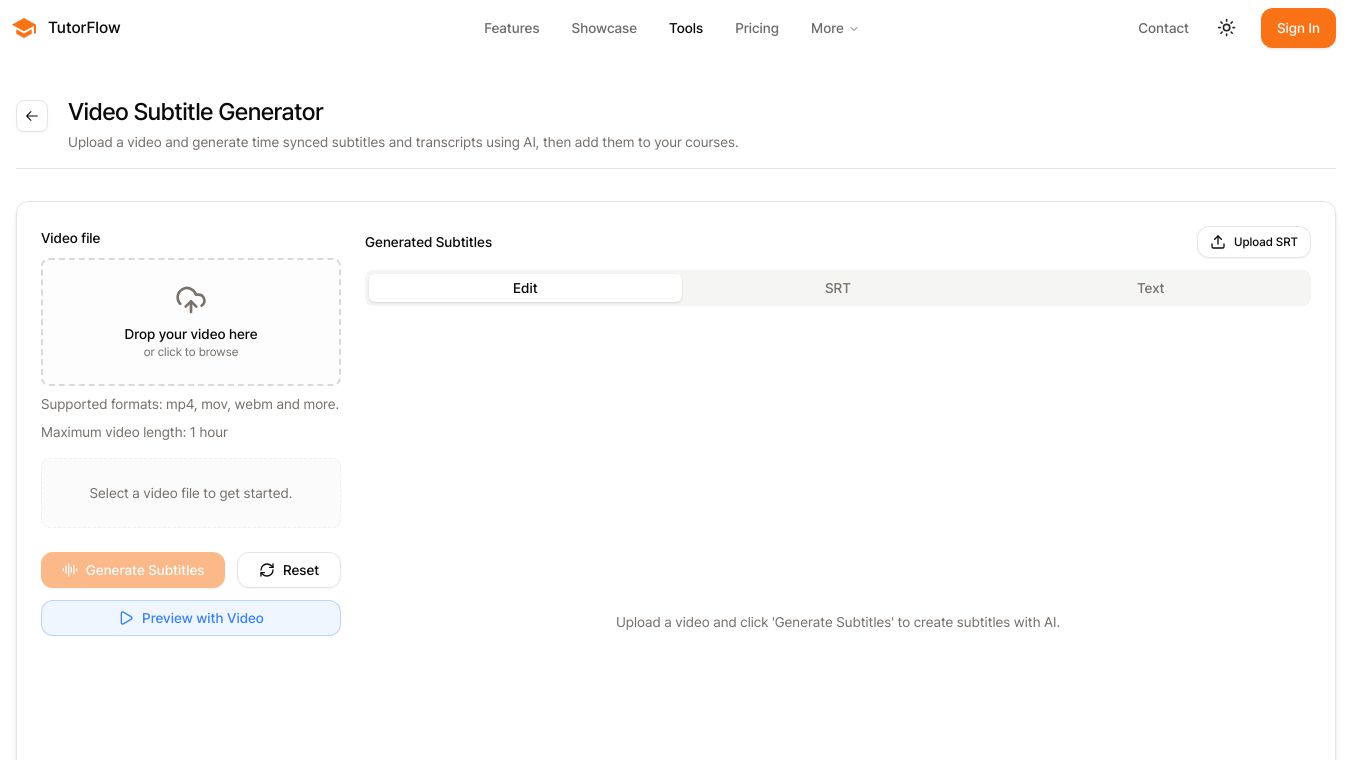The width and height of the screenshot is (1352, 760).
Task: Click the TutorFlow brand name
Action: click(x=84, y=28)
